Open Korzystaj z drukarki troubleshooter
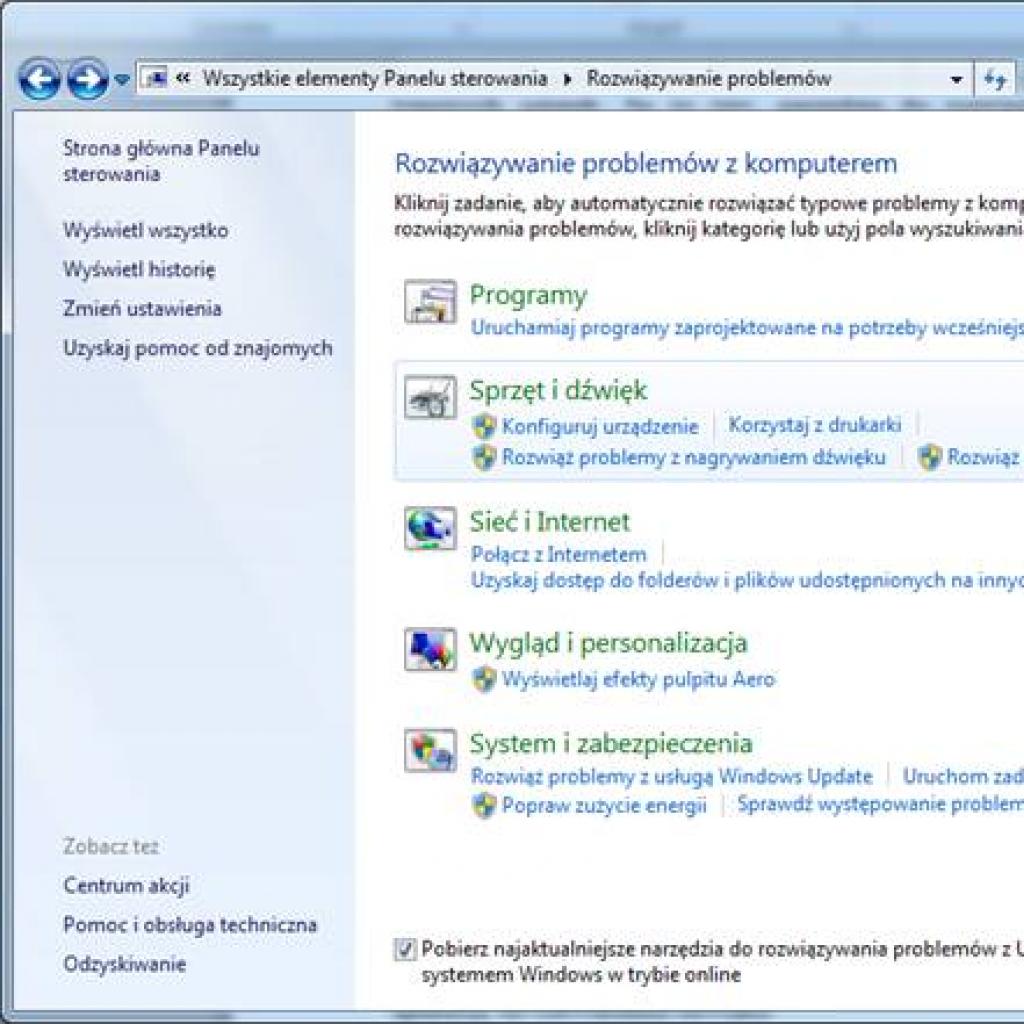Image resolution: width=1024 pixels, height=1024 pixels. pyautogui.click(x=814, y=425)
